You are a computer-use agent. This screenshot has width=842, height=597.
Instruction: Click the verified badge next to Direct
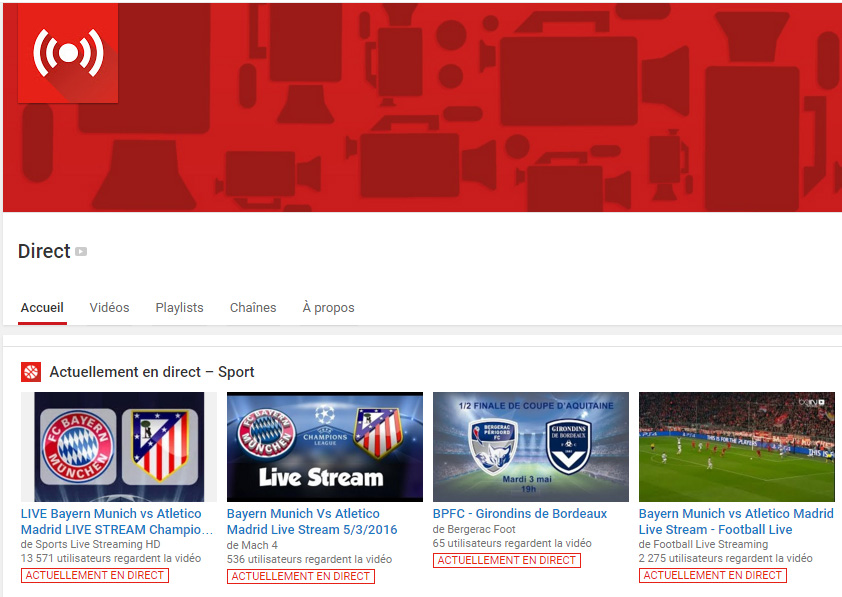coord(81,251)
